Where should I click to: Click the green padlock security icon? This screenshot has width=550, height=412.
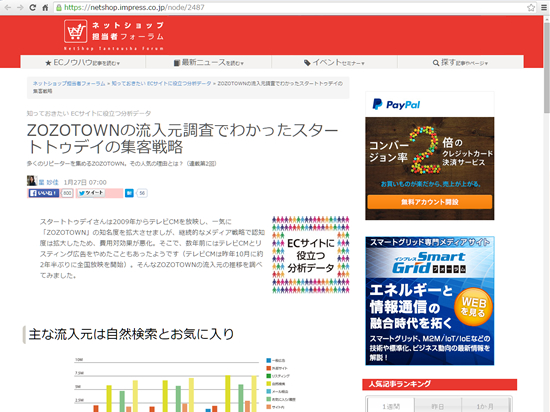[x=59, y=7]
